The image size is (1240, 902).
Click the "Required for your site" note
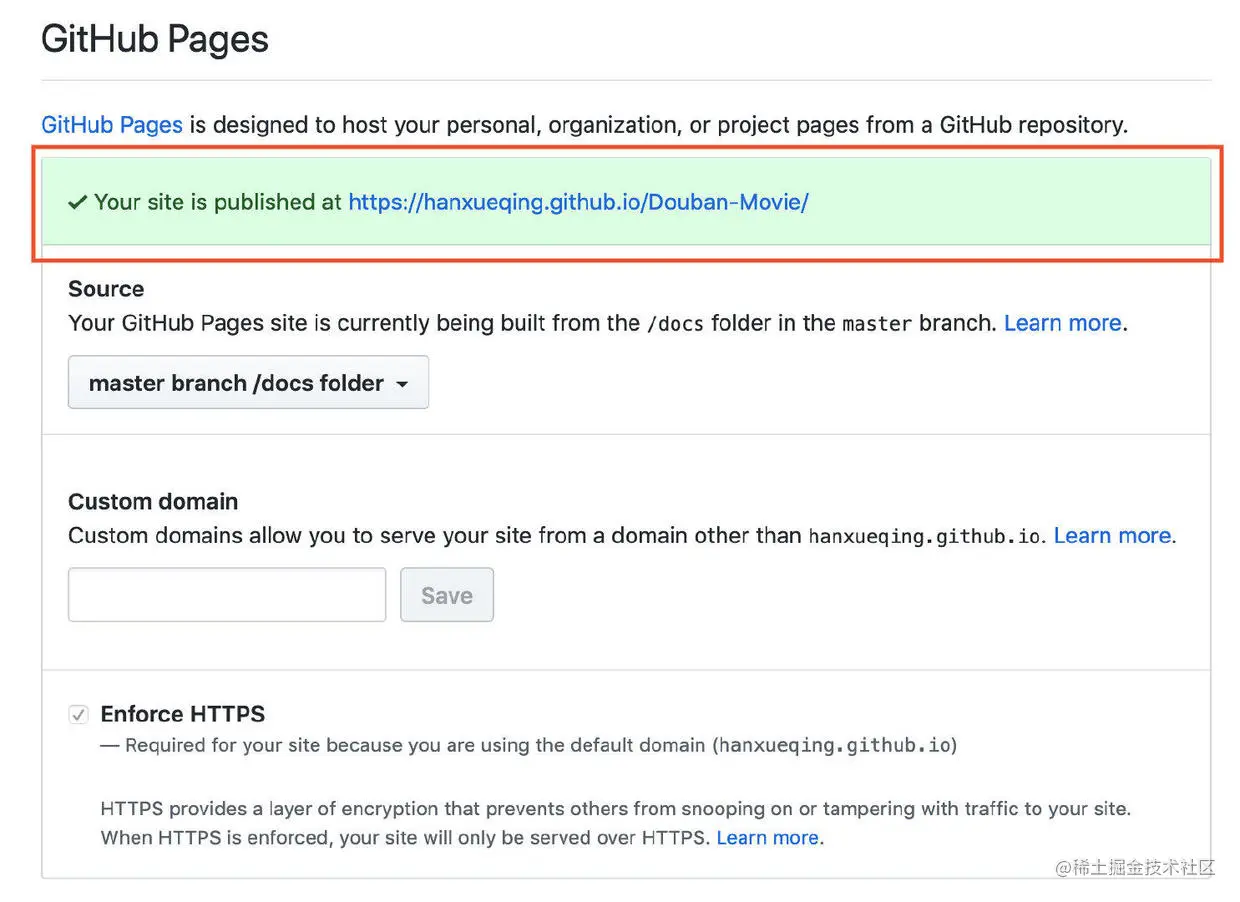(x=529, y=745)
